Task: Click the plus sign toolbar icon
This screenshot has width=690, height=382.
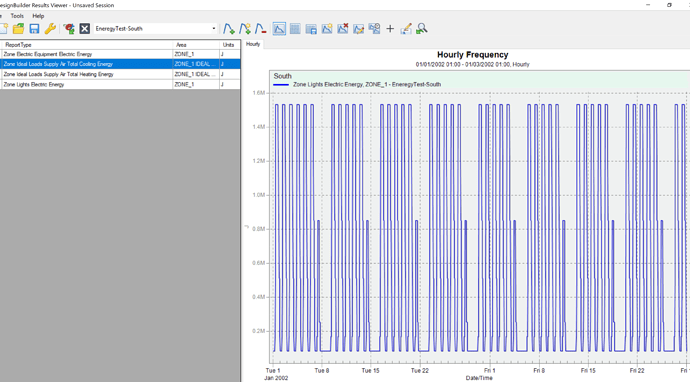Action: [x=390, y=29]
